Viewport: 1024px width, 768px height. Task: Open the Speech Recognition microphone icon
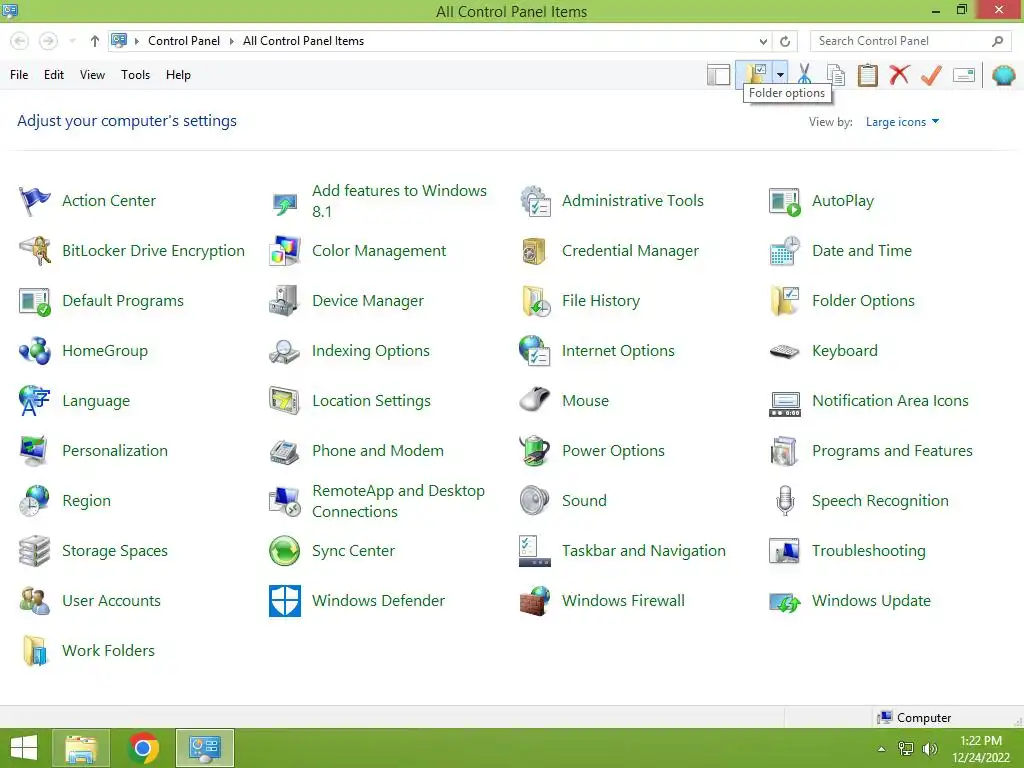[x=784, y=501]
